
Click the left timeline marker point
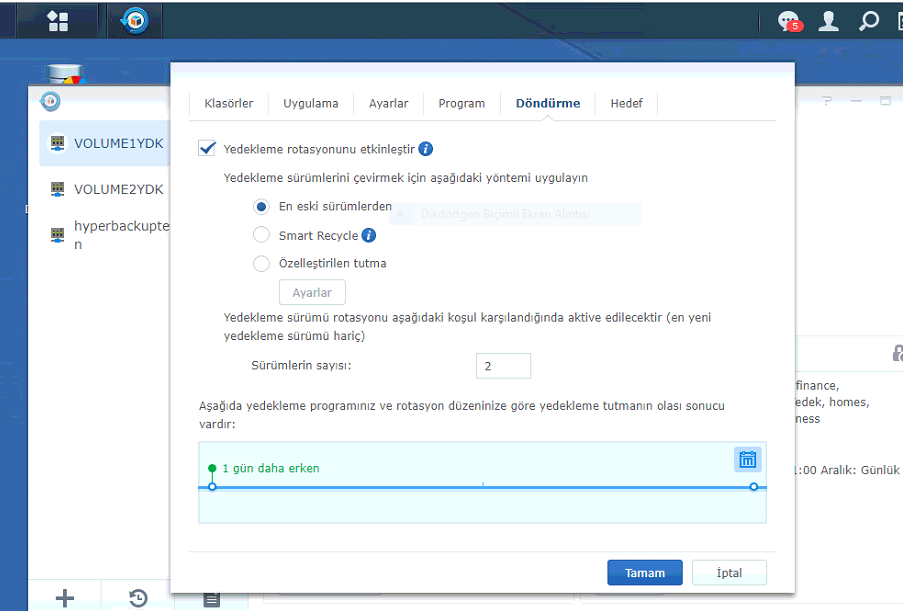[212, 487]
